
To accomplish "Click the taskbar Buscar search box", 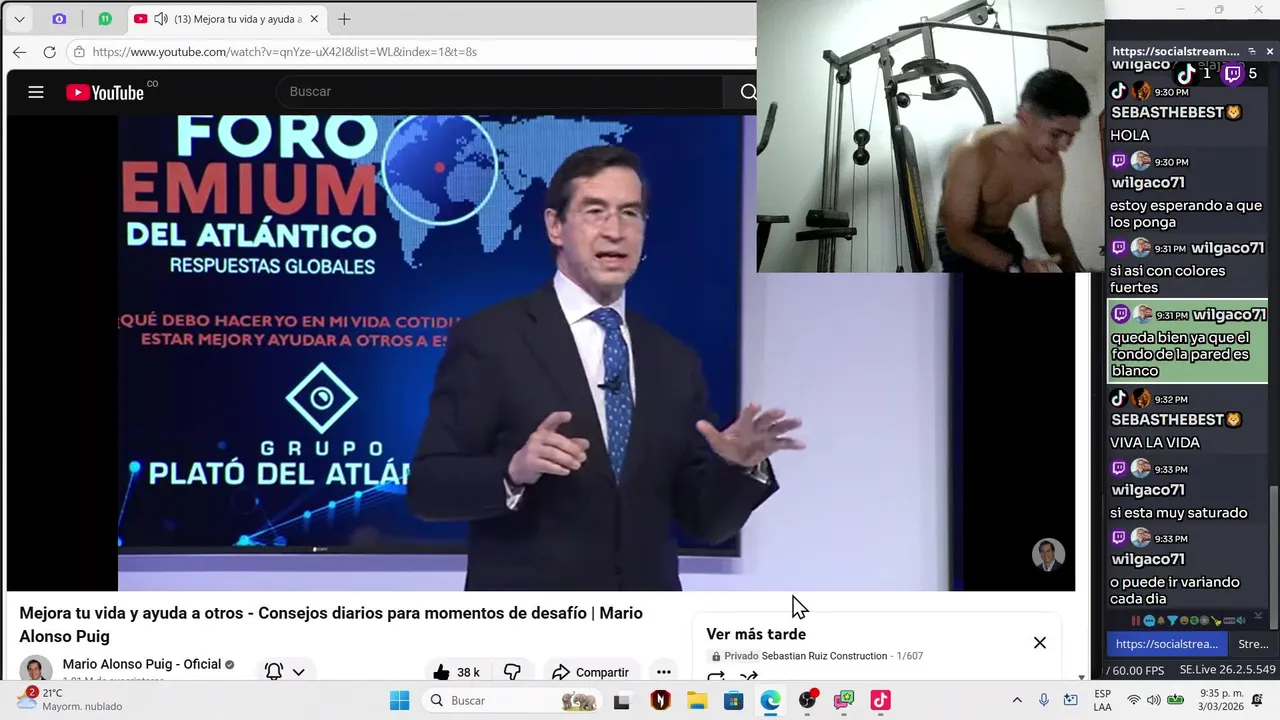I will pyautogui.click(x=512, y=700).
